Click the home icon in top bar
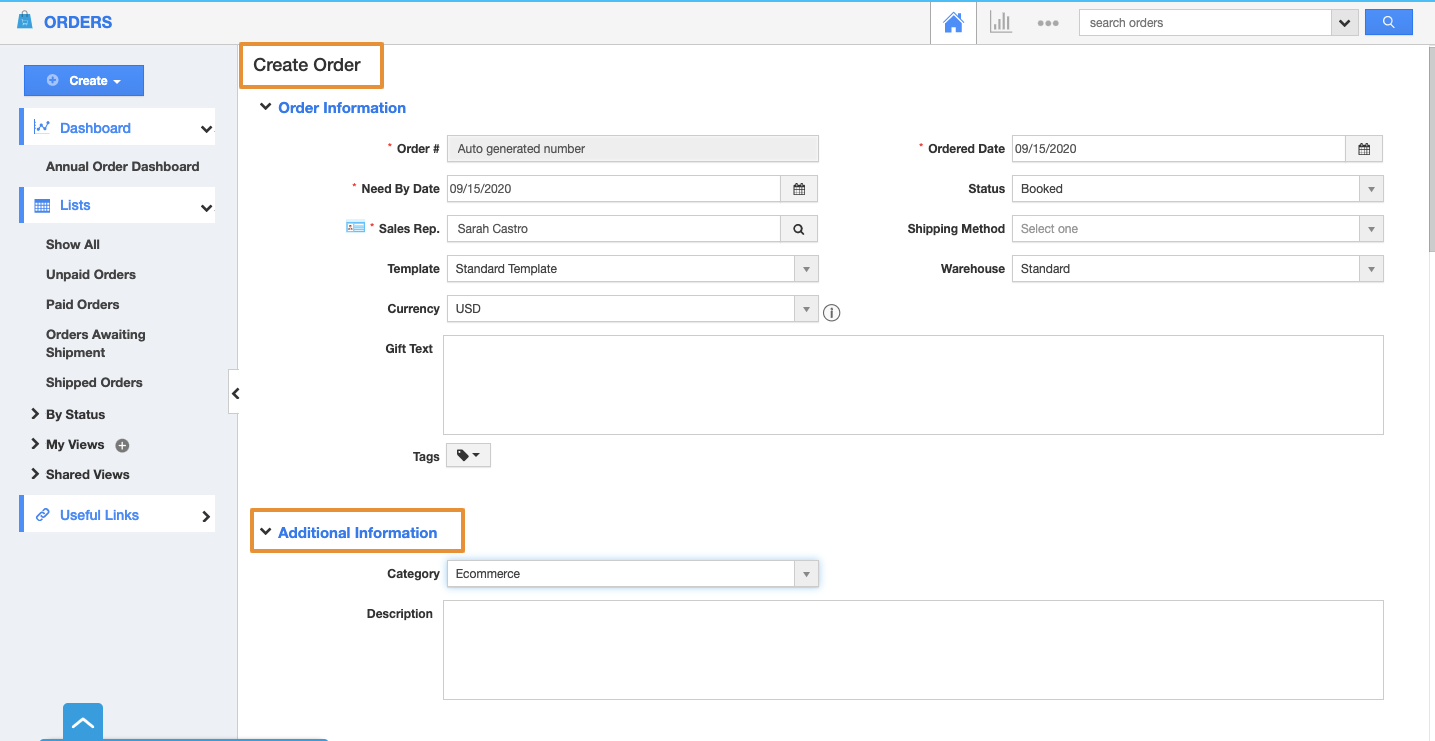Screen dimensions: 1435x741 [953, 22]
